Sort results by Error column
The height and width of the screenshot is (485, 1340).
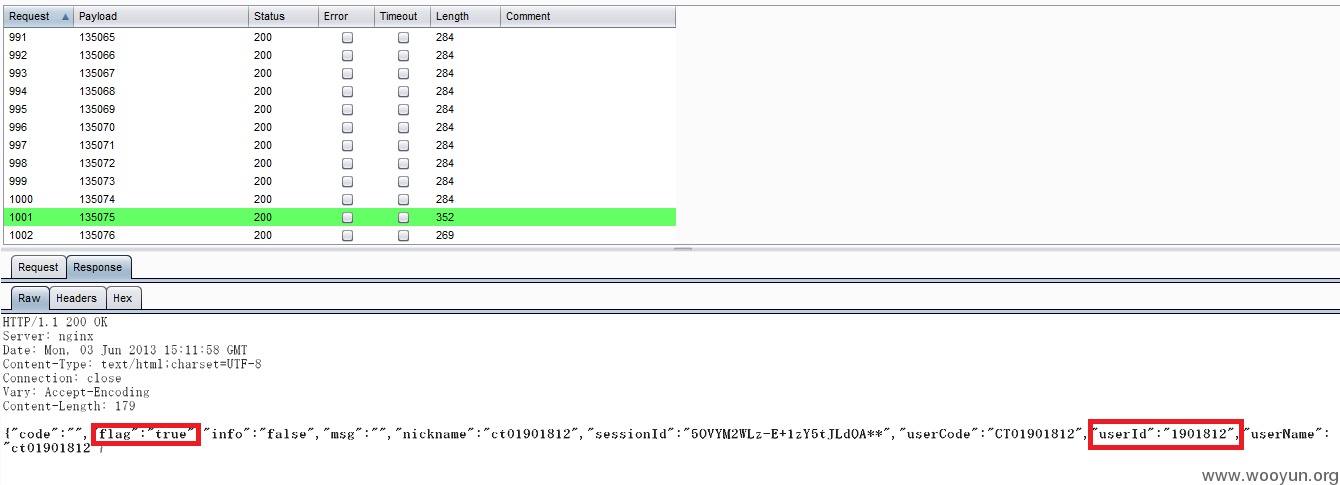(x=347, y=16)
